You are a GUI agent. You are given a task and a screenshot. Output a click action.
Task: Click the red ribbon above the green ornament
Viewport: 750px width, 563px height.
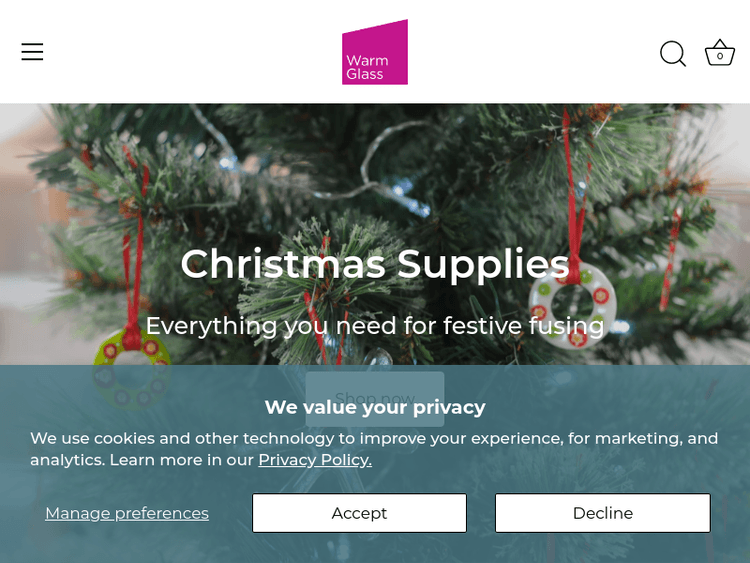pyautogui.click(x=136, y=250)
